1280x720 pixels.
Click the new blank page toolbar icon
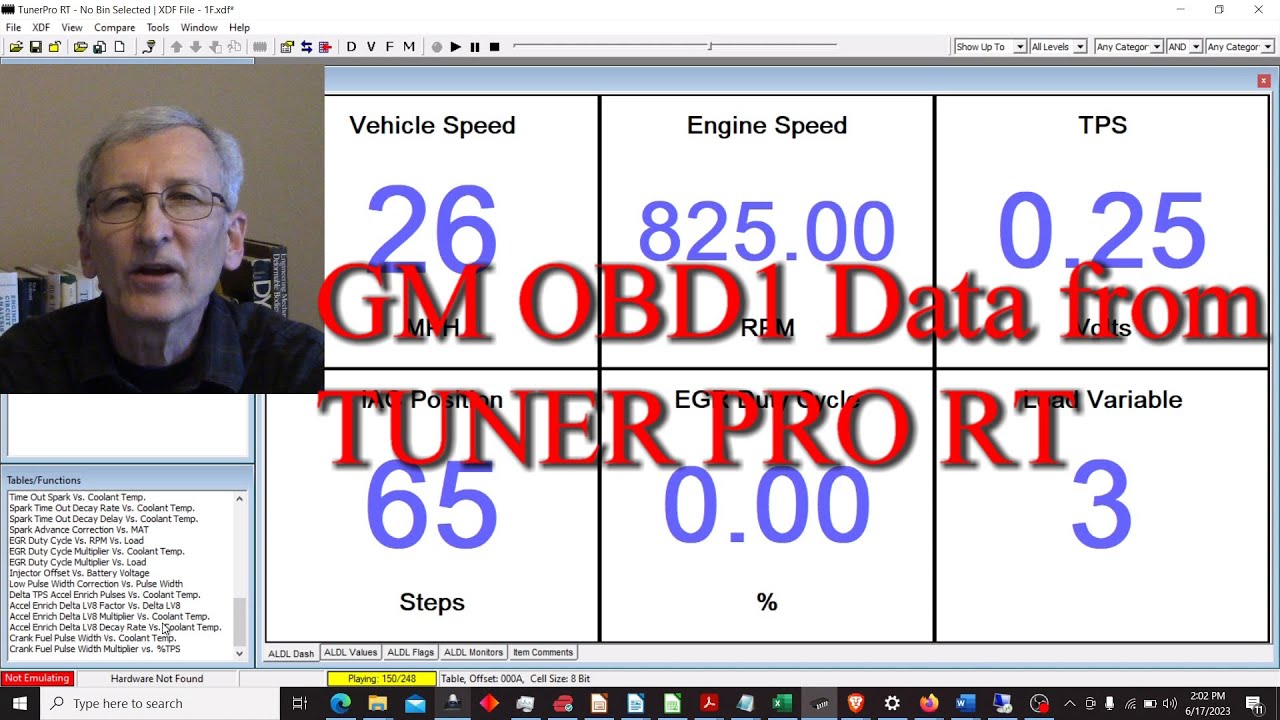click(120, 47)
